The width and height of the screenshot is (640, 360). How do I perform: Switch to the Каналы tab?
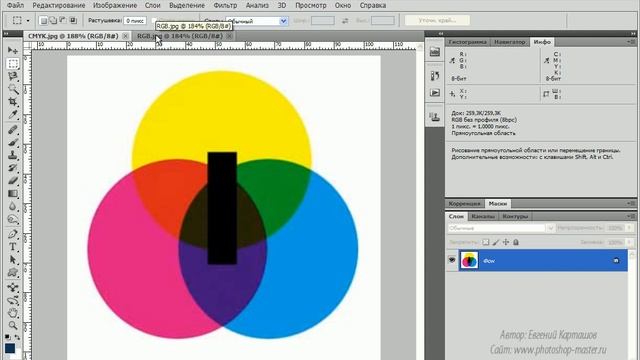pos(483,216)
